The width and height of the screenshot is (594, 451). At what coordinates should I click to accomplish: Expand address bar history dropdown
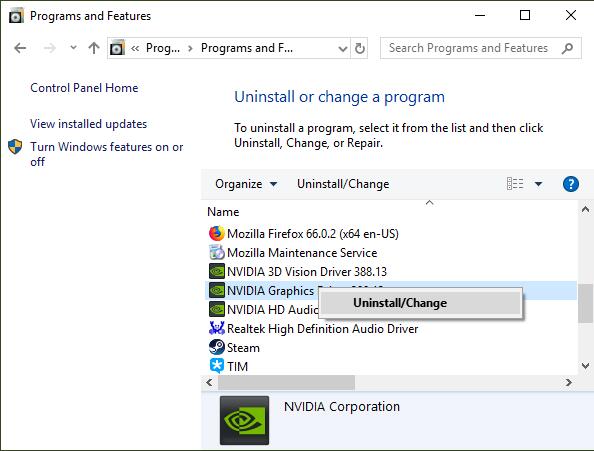point(343,48)
